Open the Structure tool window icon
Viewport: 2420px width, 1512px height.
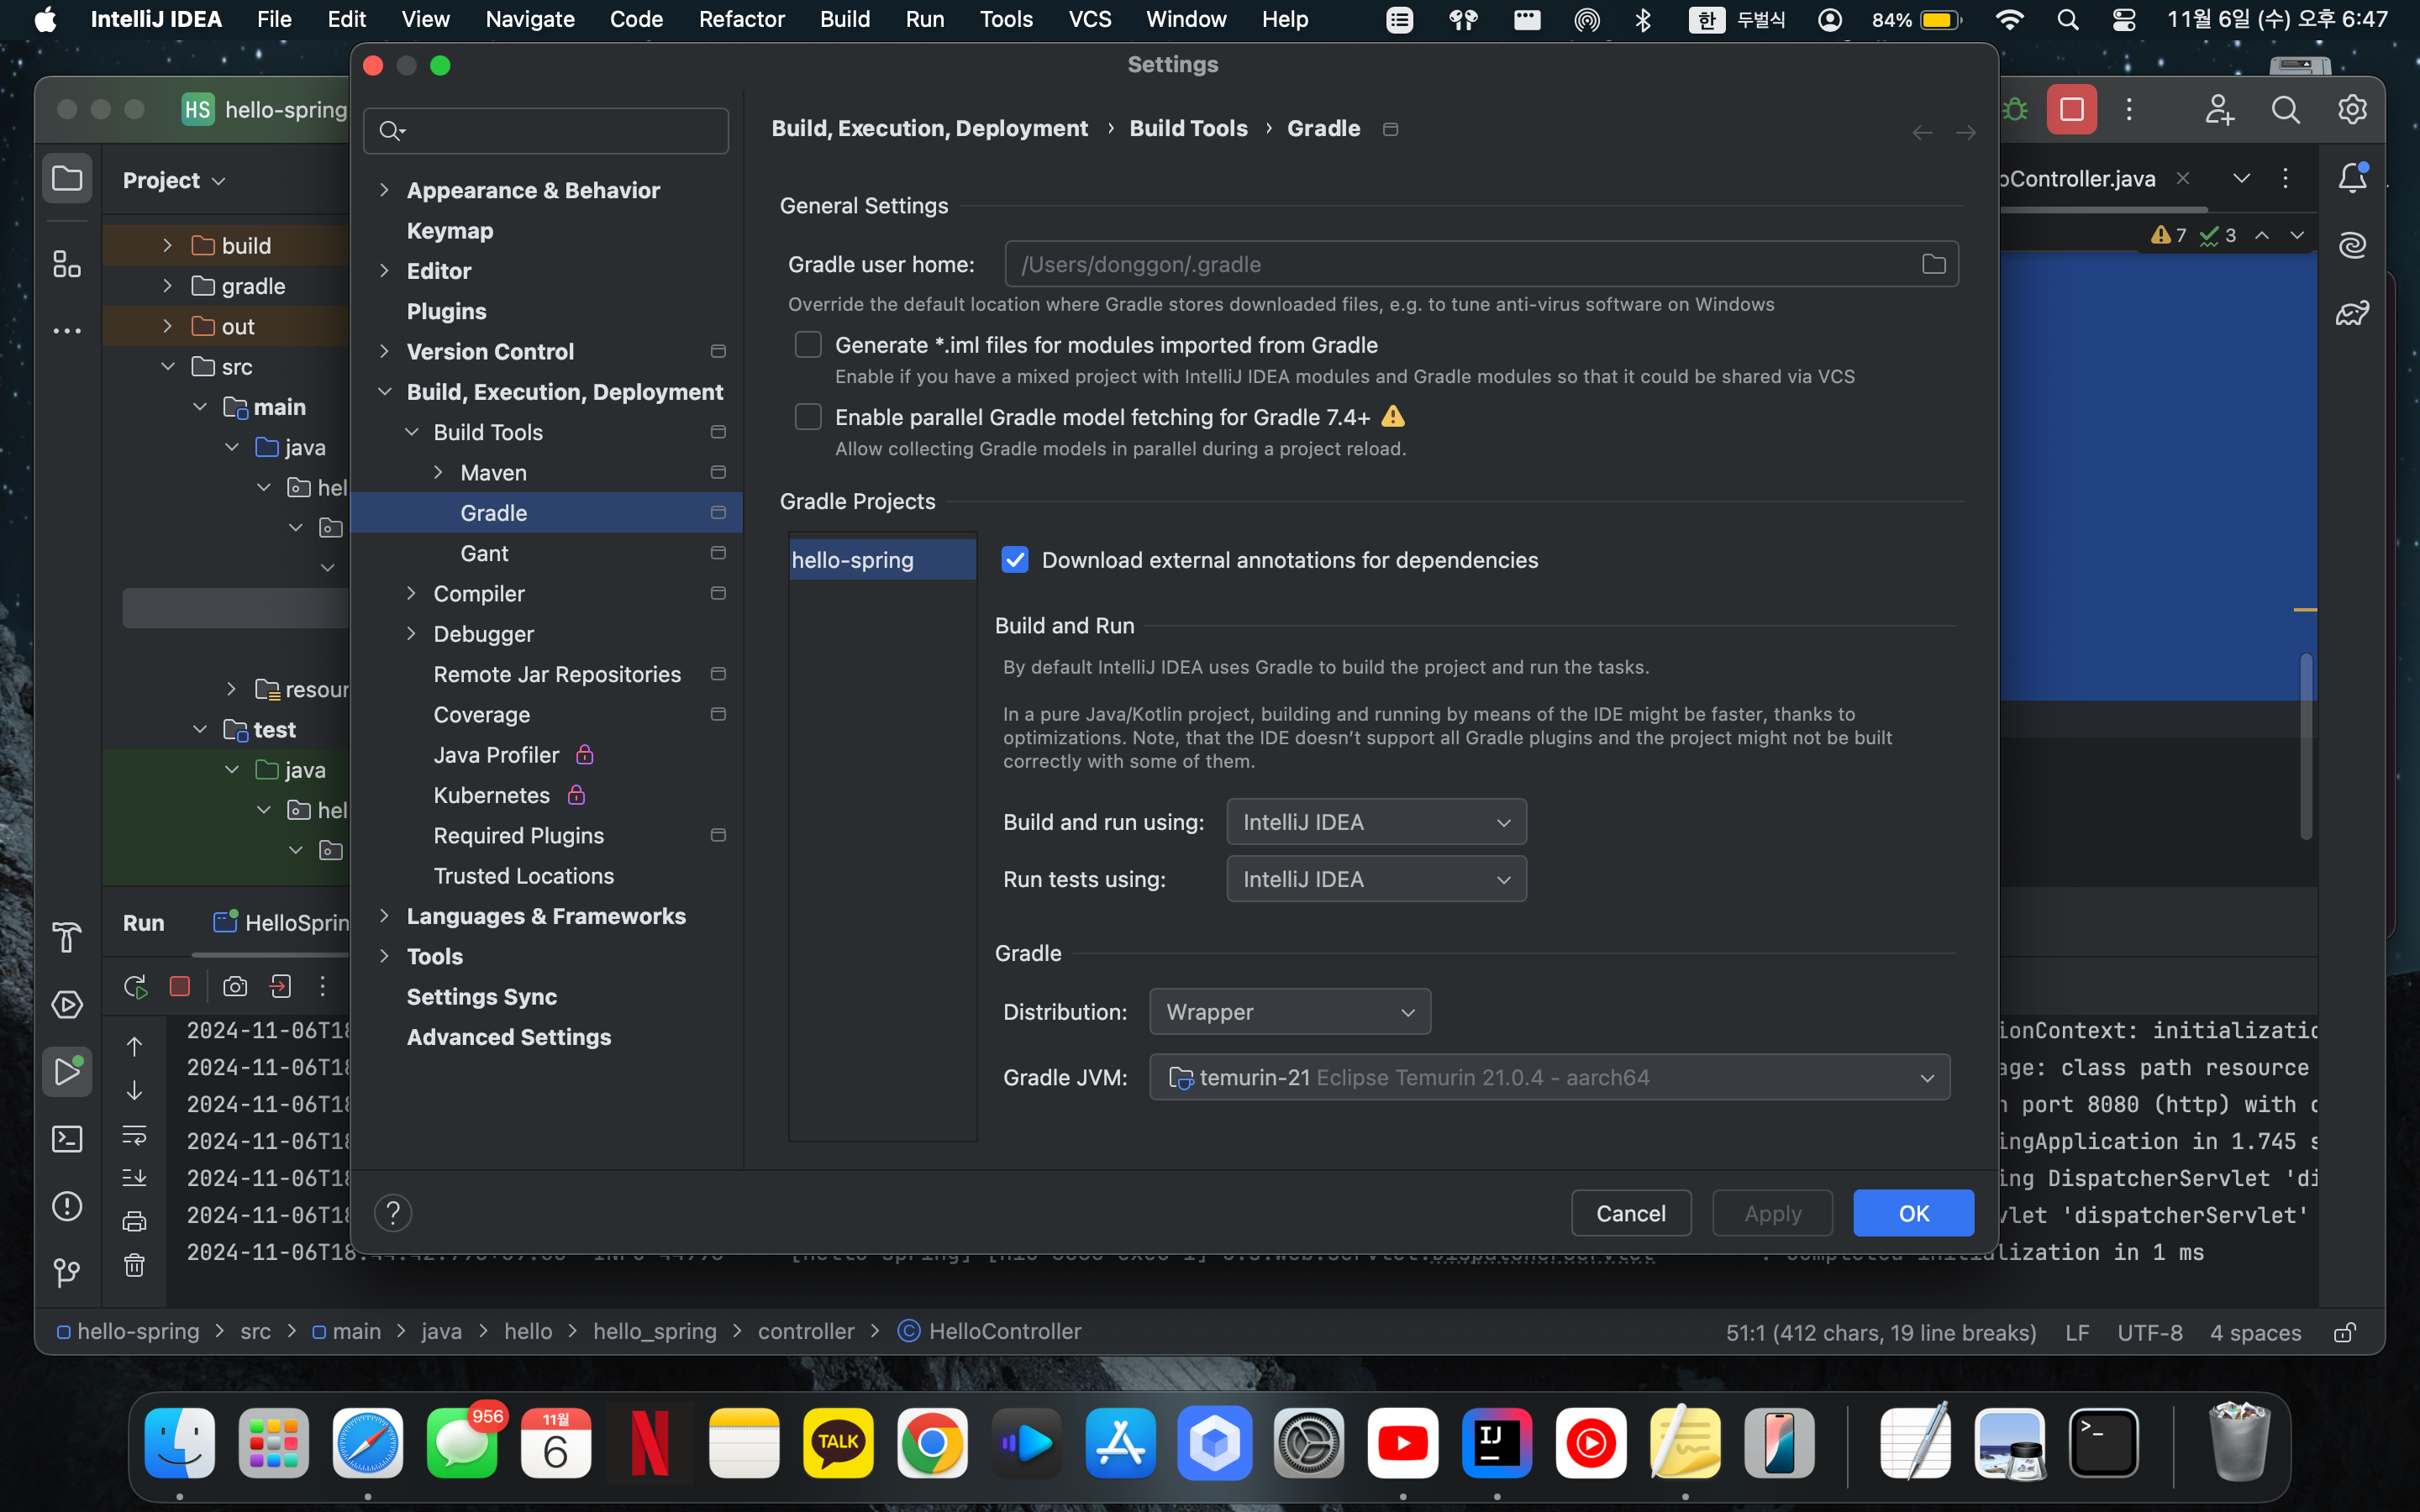[67, 264]
